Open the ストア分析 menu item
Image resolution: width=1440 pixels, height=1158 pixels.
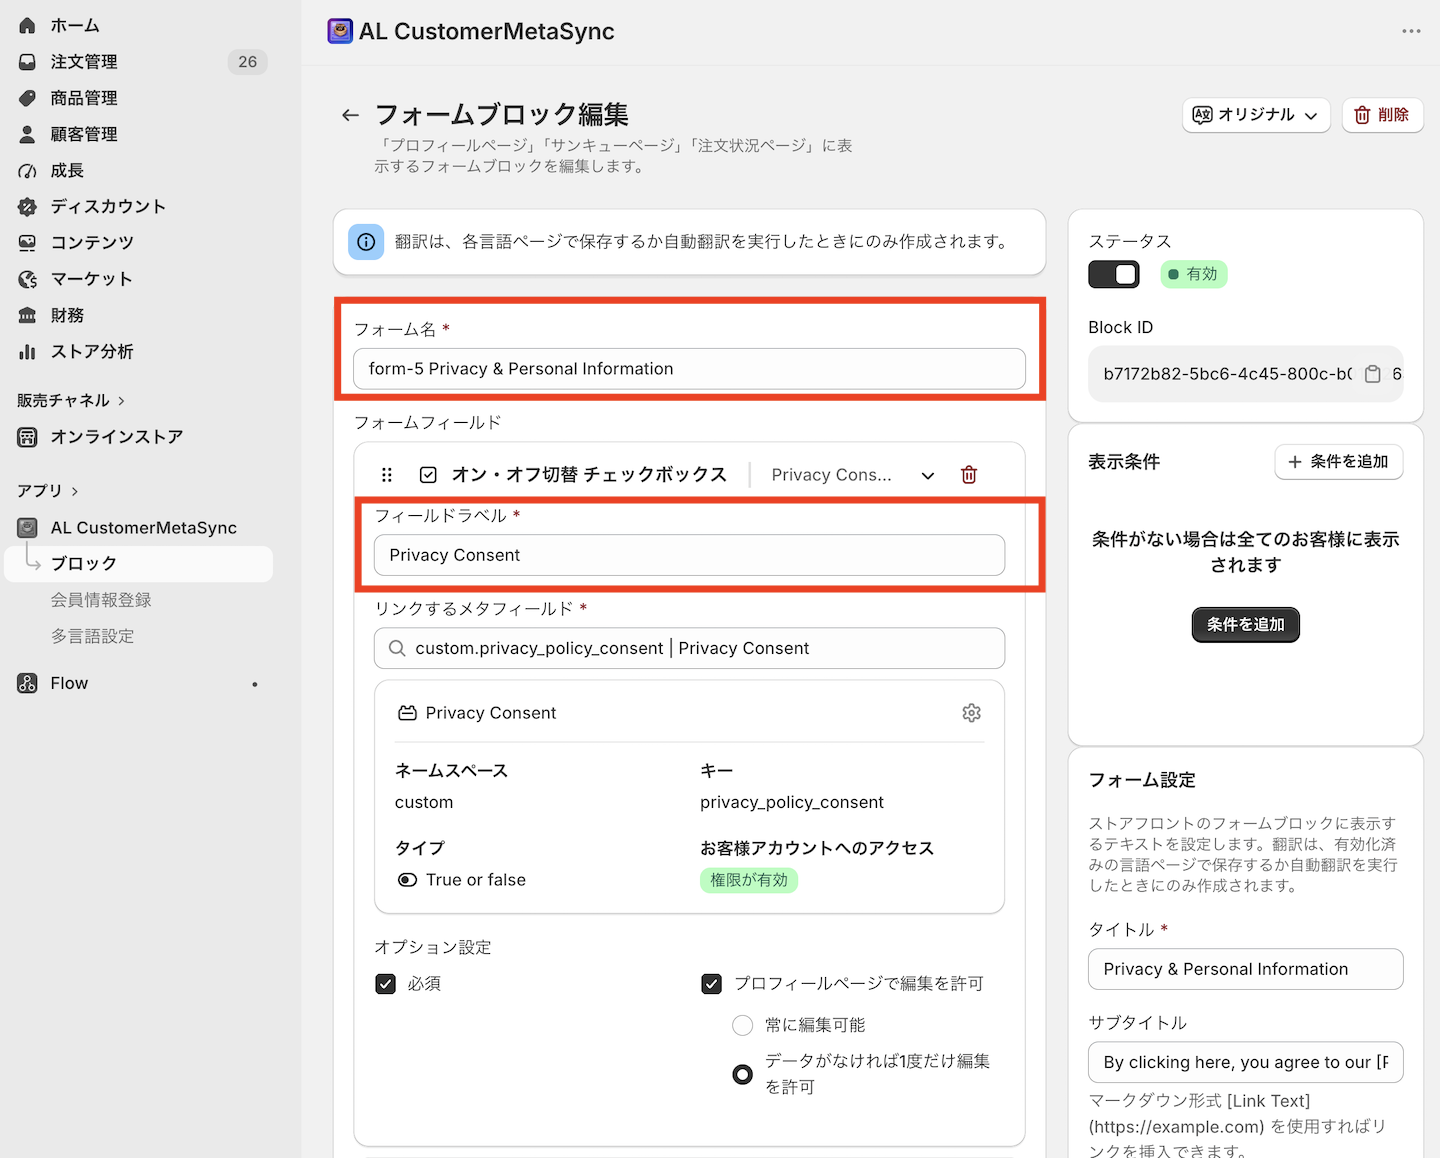point(92,352)
